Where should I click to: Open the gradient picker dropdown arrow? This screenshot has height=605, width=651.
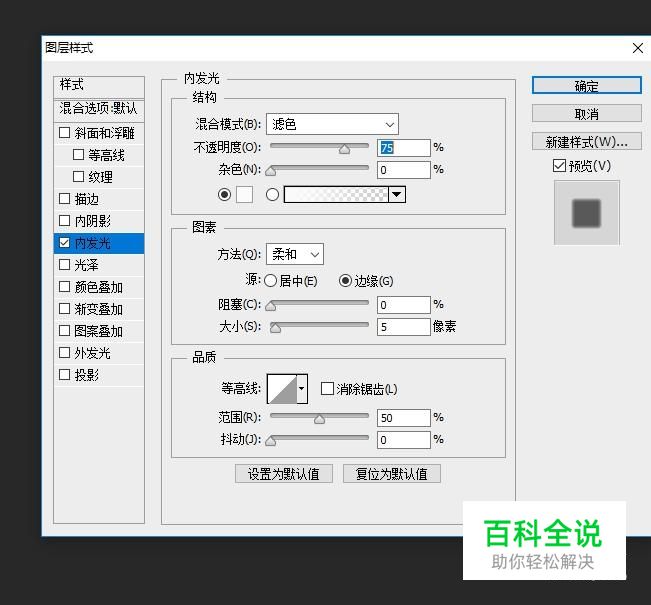397,194
